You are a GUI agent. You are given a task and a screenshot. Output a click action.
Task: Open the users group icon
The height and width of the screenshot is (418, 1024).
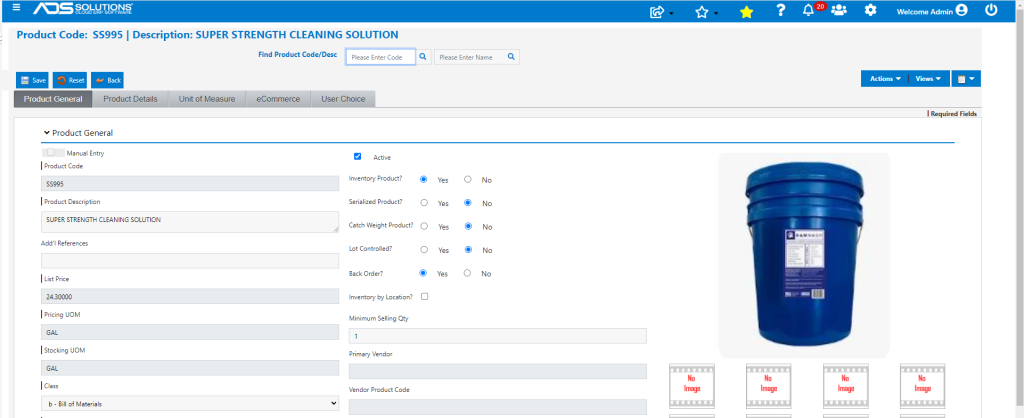(839, 10)
